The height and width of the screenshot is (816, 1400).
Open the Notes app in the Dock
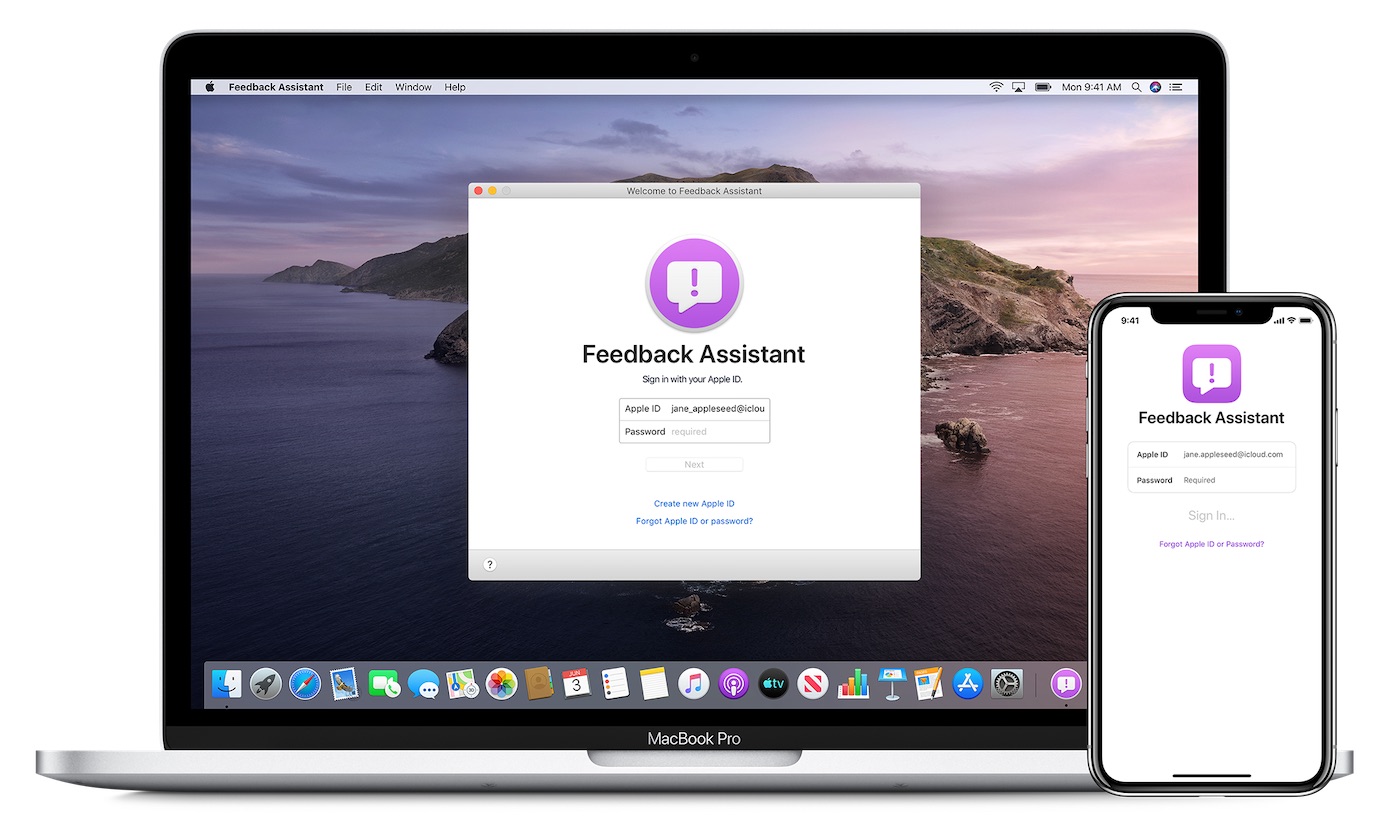pyautogui.click(x=654, y=684)
